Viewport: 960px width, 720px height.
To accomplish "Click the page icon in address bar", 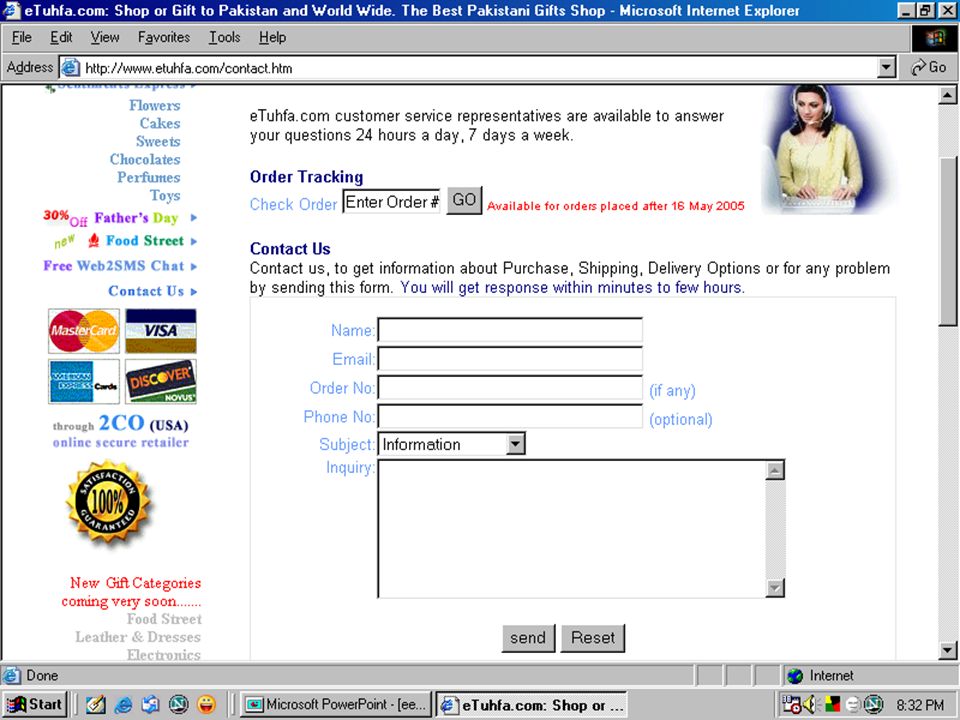I will 70,67.
